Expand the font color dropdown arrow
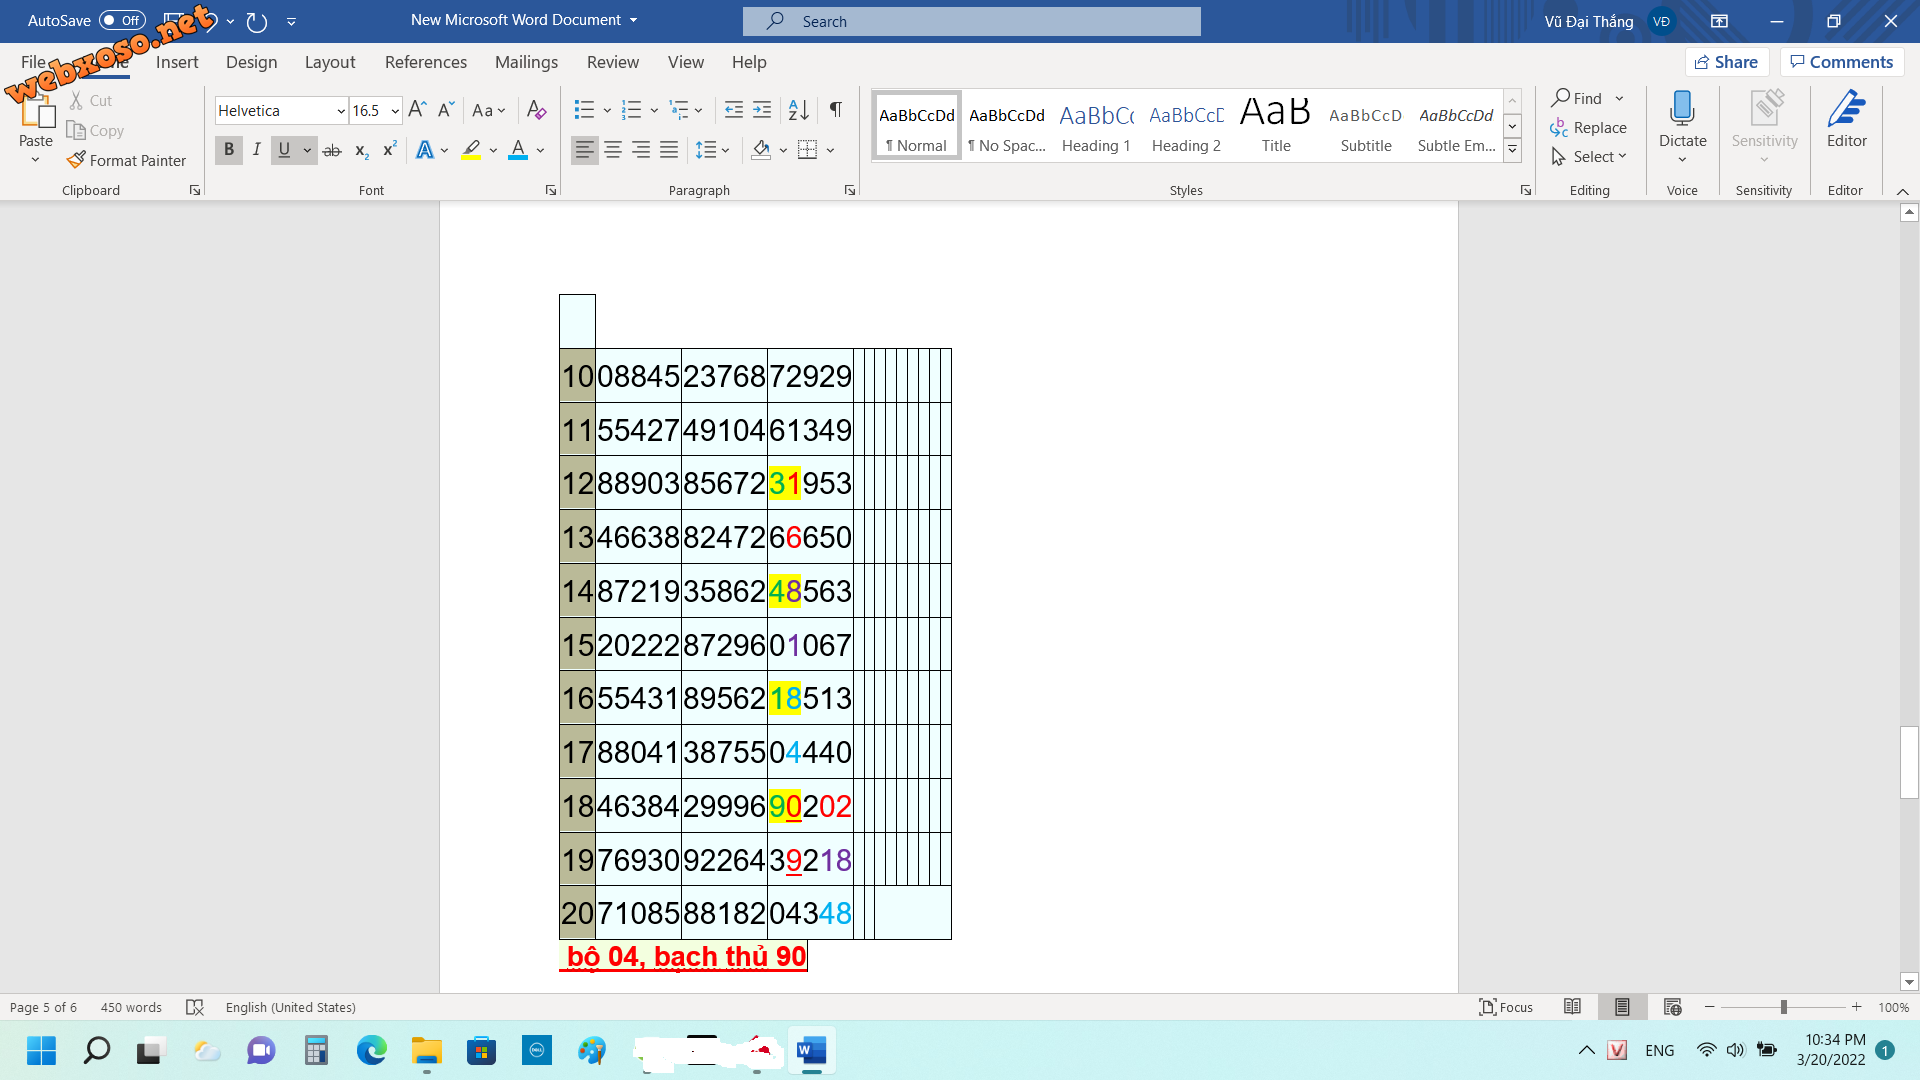This screenshot has height=1080, width=1920. pyautogui.click(x=540, y=150)
